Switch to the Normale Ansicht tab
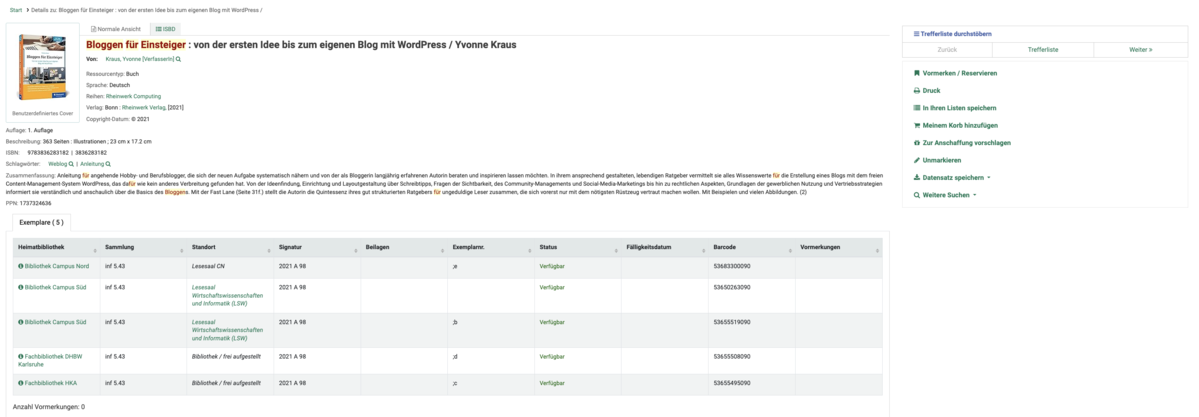 pyautogui.click(x=115, y=29)
